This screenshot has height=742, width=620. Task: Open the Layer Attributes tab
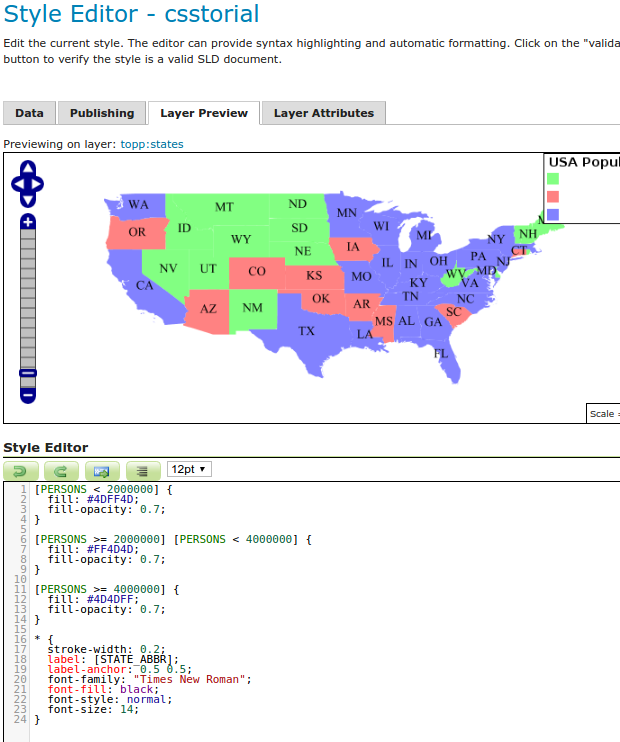pos(324,113)
